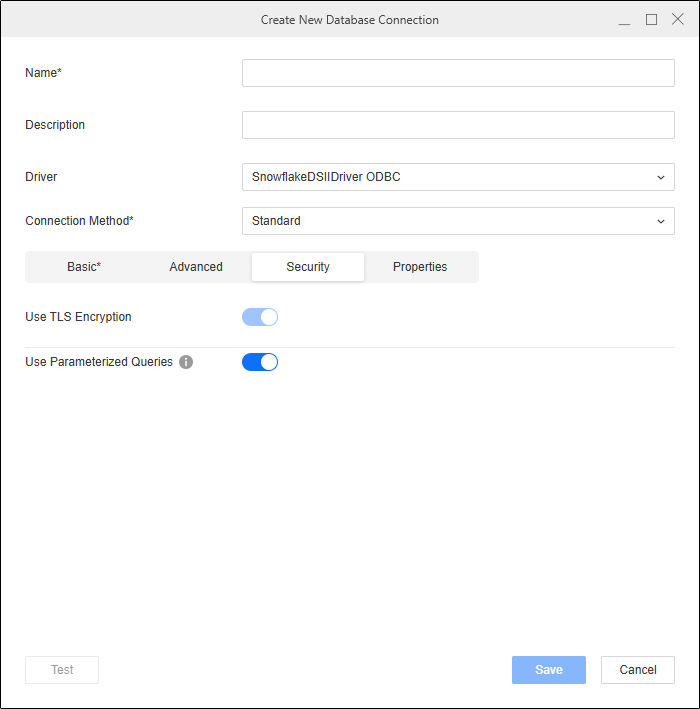Cancel the new database connection
The width and height of the screenshot is (700, 709).
[x=638, y=670]
